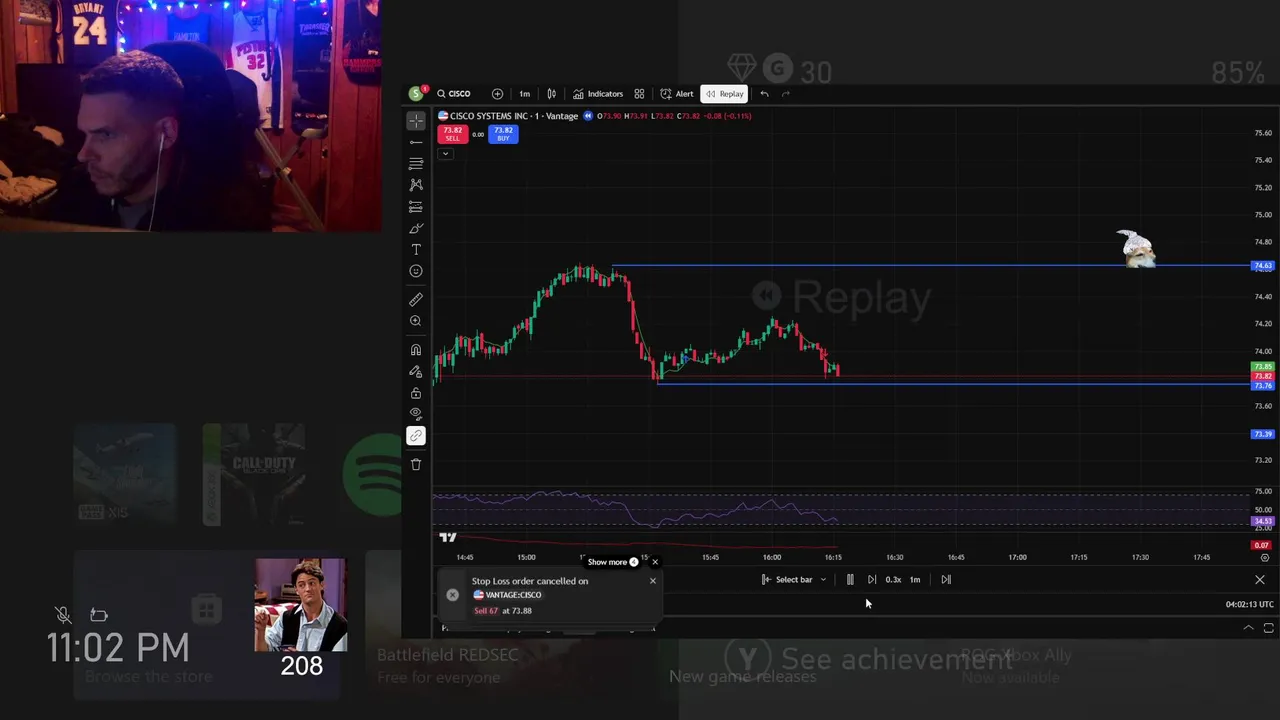This screenshot has height=720, width=1280.
Task: Choose the patterns drawing tool
Action: [416, 185]
